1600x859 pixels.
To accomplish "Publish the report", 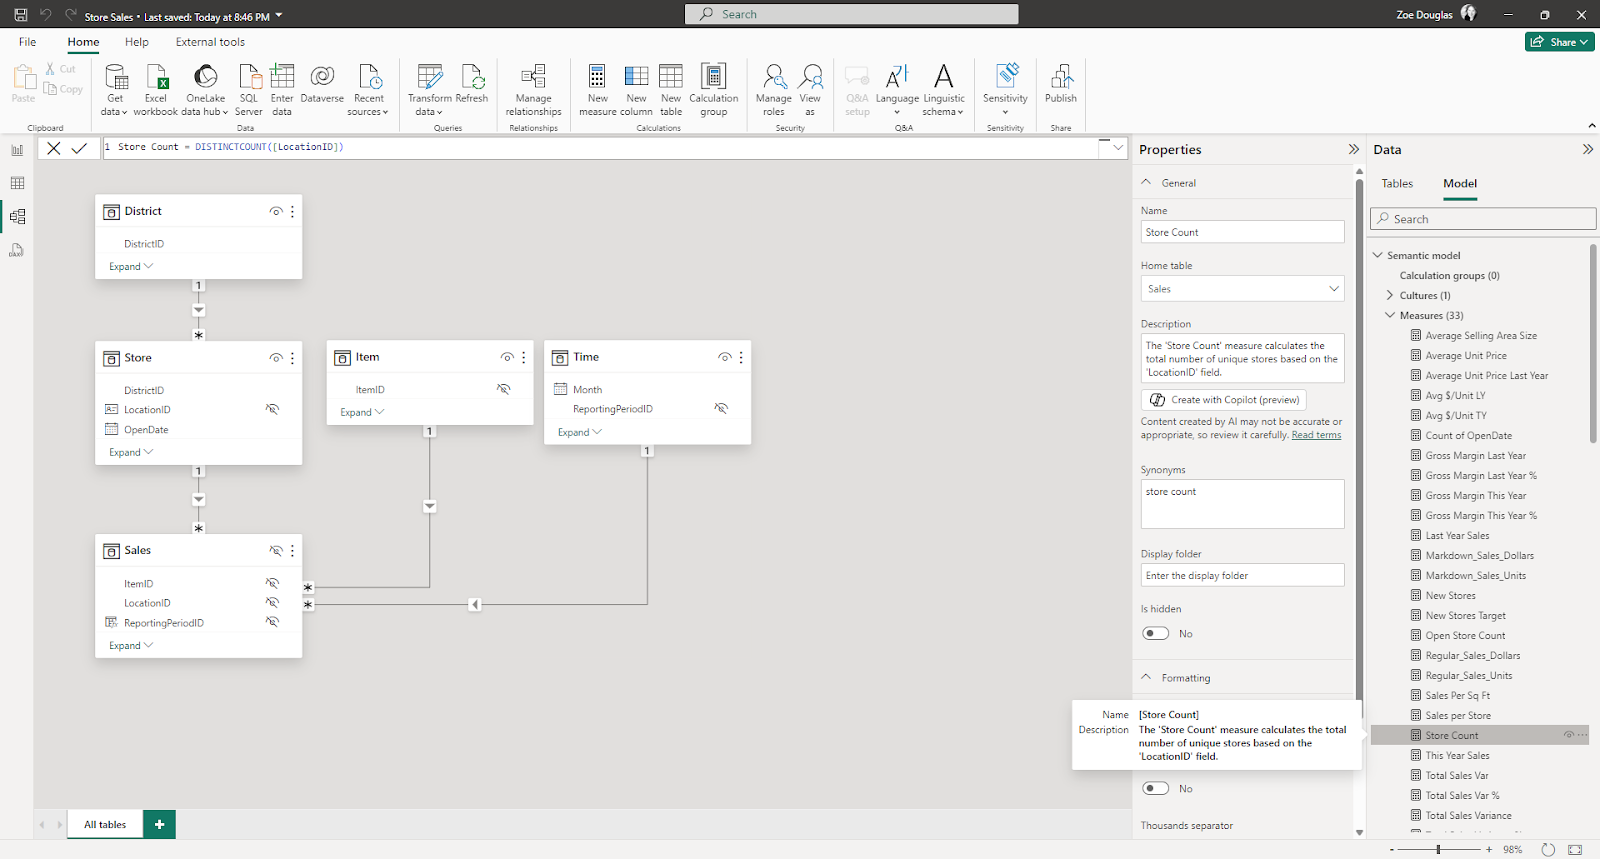I will (1061, 84).
